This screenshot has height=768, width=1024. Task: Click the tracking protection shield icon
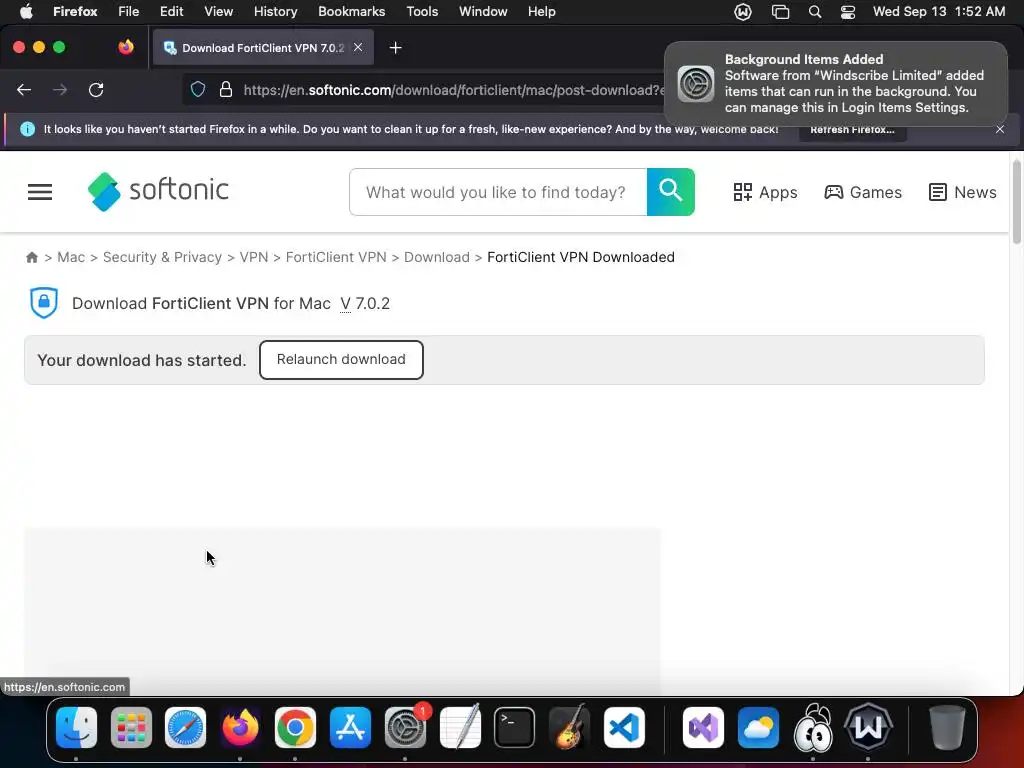click(x=198, y=89)
